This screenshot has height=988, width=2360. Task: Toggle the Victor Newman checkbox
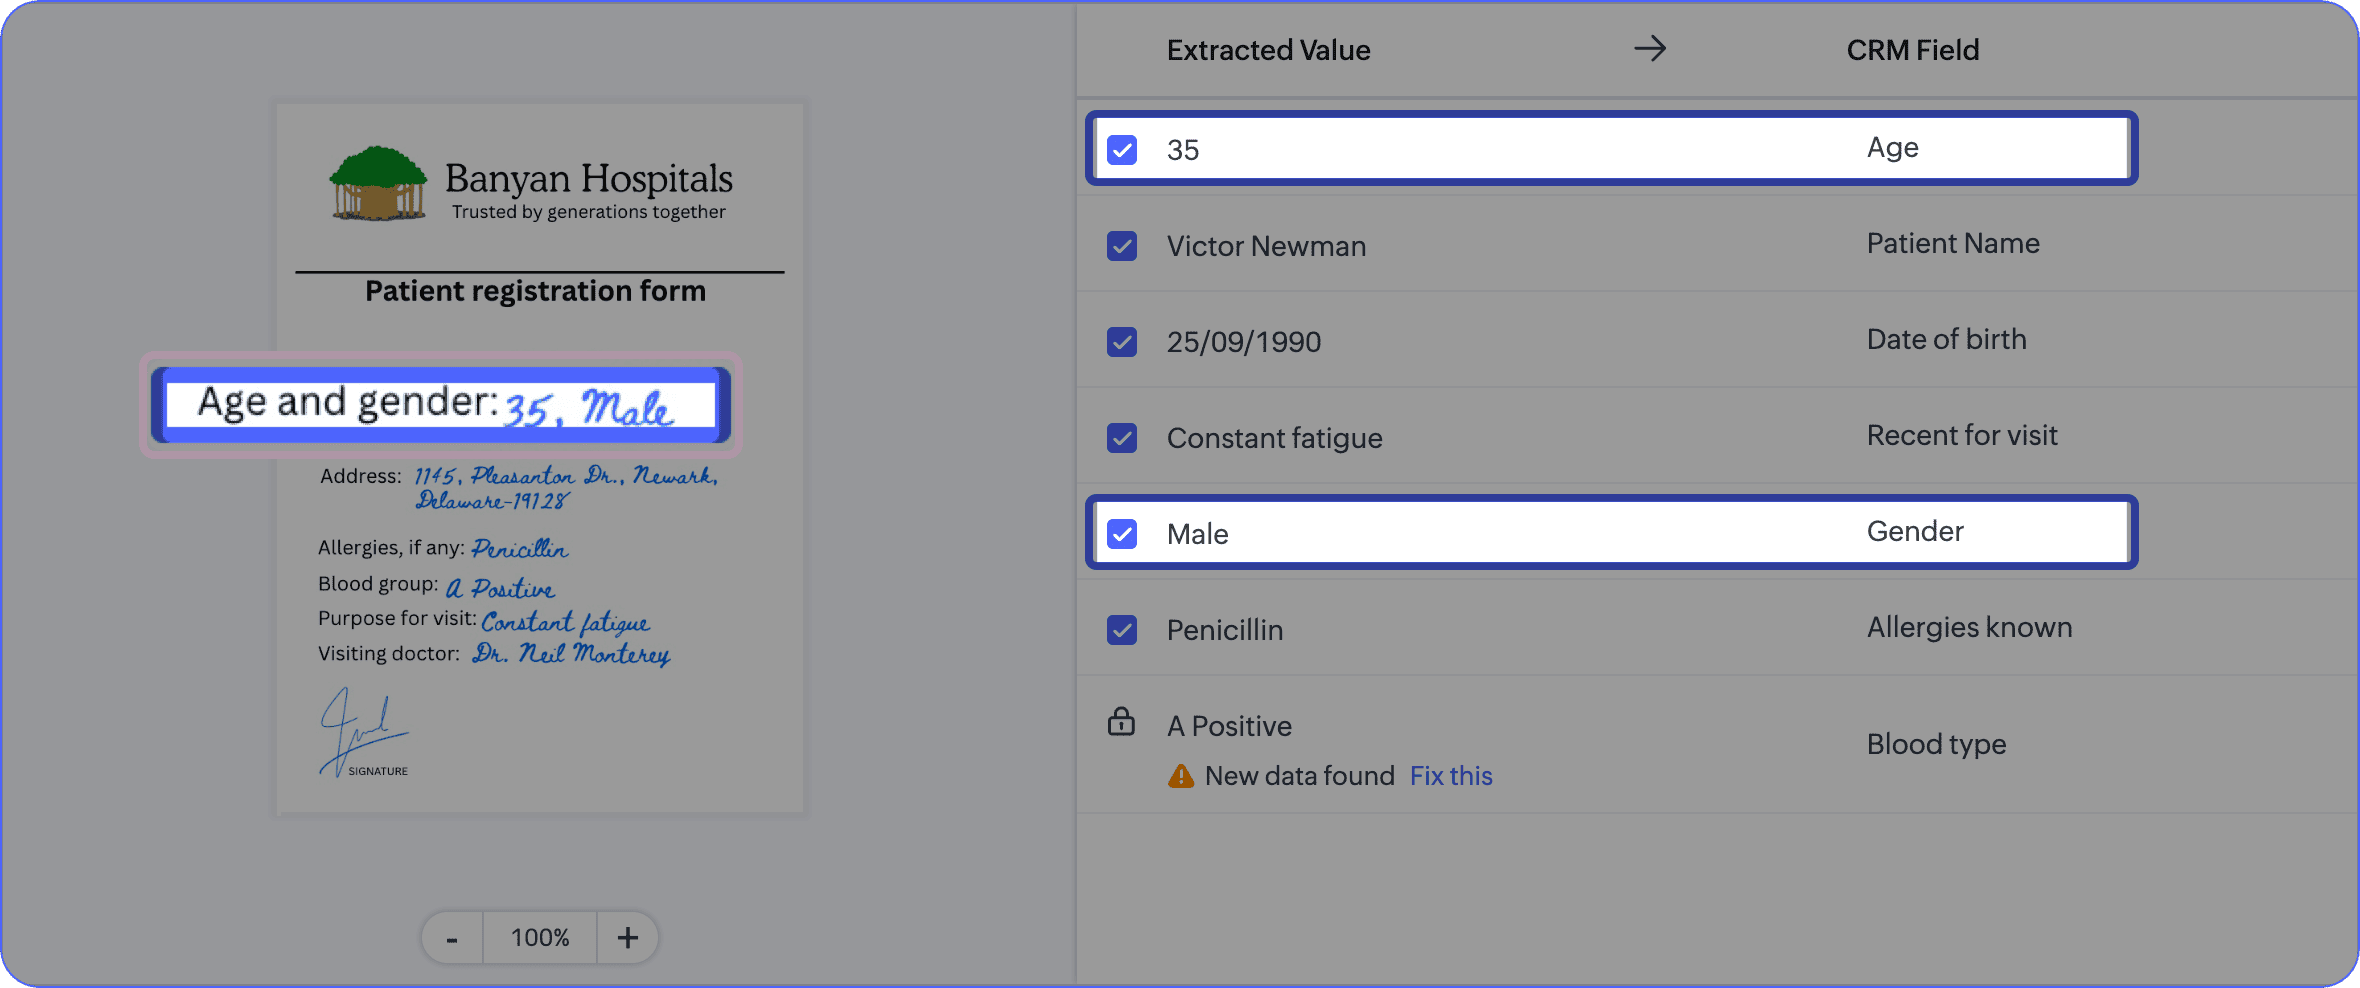tap(1122, 246)
